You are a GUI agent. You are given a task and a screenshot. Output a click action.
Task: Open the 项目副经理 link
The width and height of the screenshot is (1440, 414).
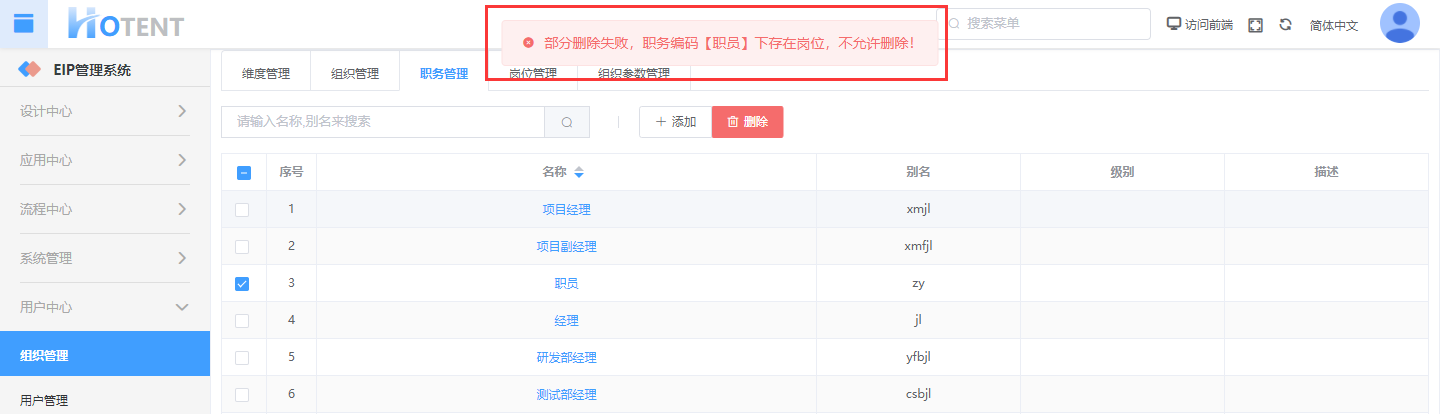(x=566, y=247)
